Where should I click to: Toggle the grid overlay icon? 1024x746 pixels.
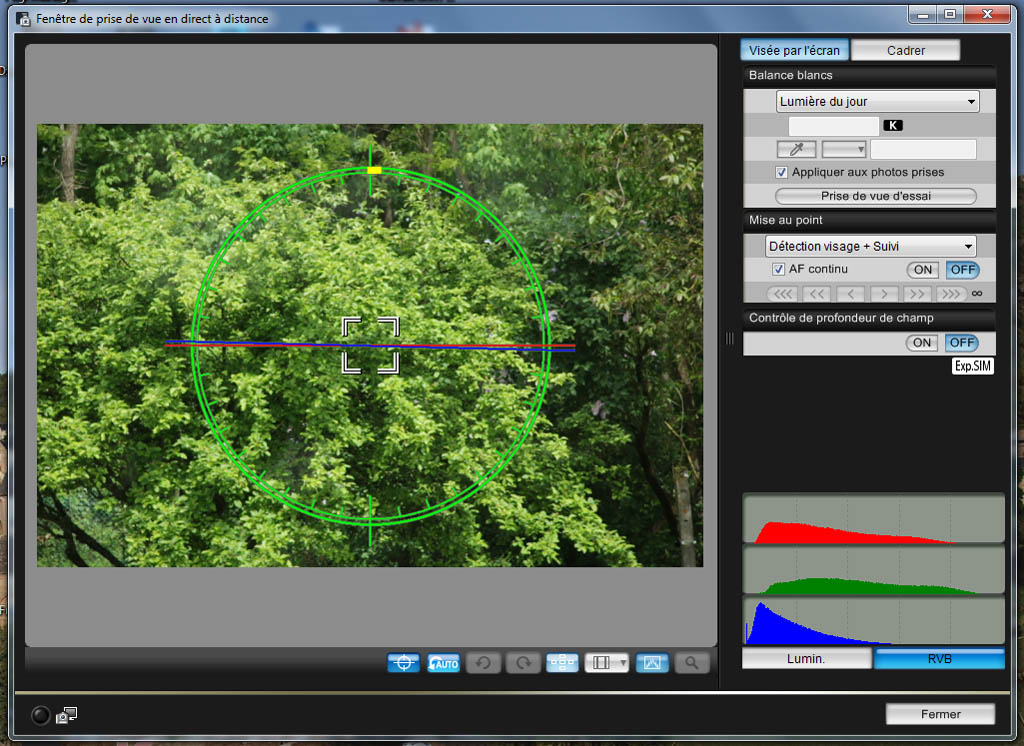click(x=563, y=663)
